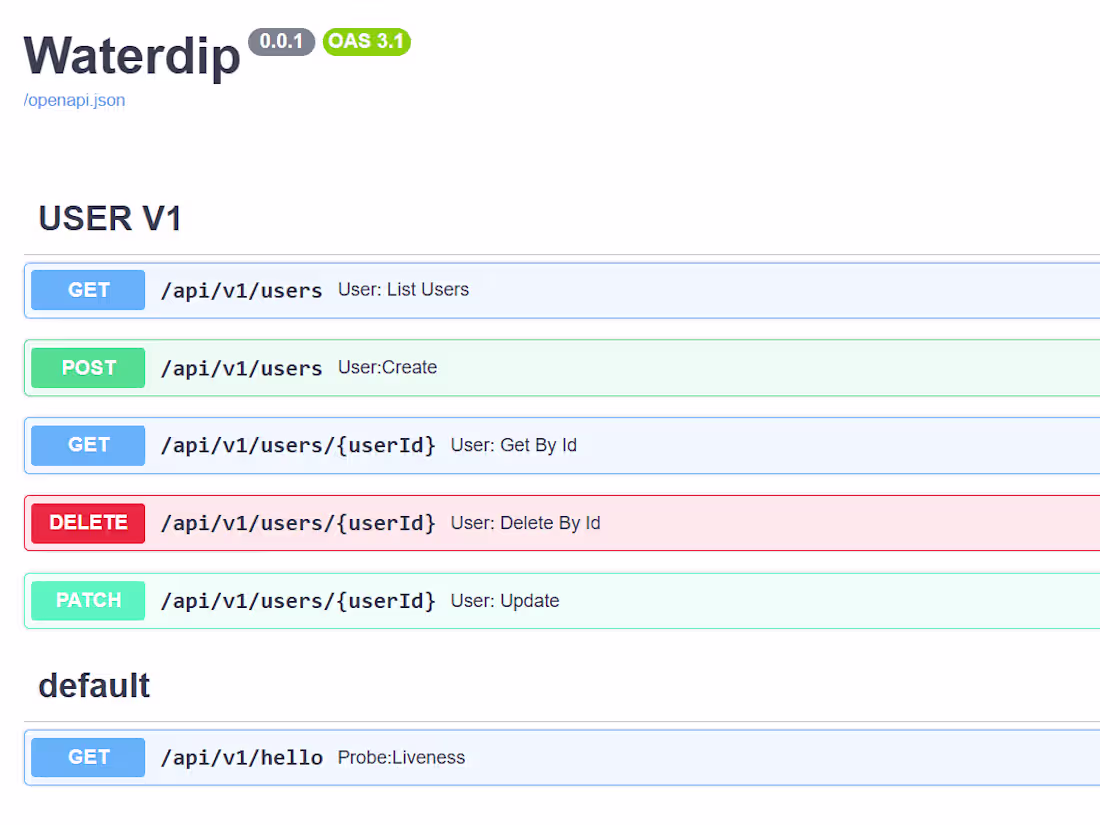Click the GET badge on Get By Id
The width and height of the screenshot is (1100, 825).
pyautogui.click(x=87, y=445)
